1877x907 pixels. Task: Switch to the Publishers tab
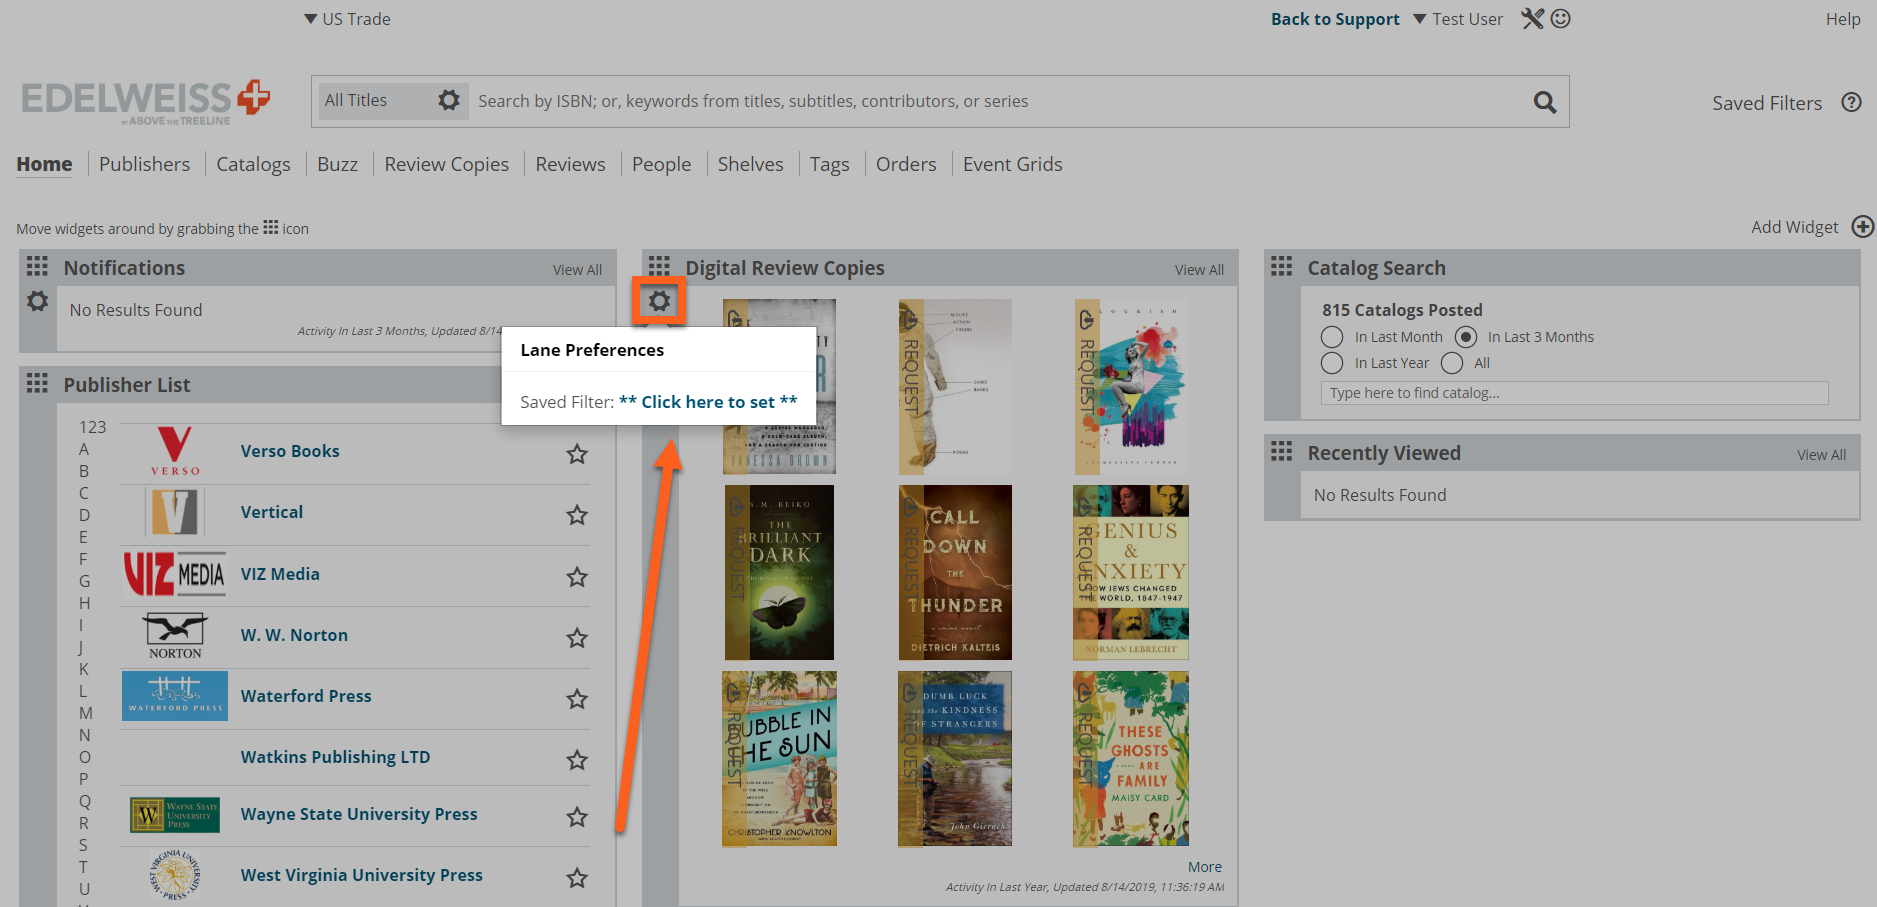(144, 164)
